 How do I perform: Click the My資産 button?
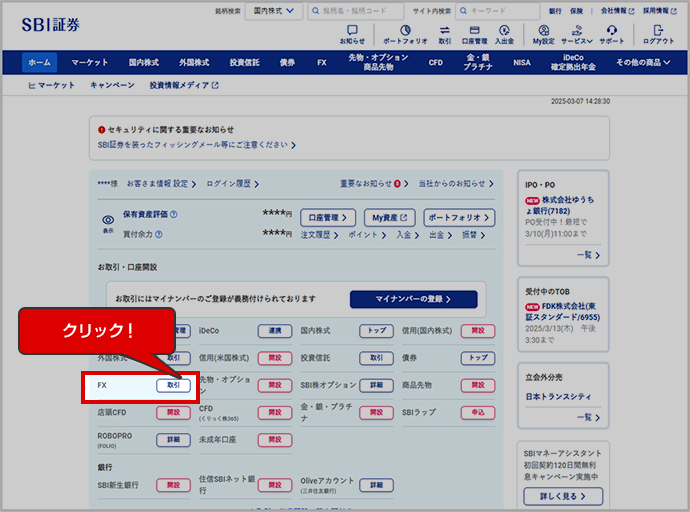[x=389, y=218]
